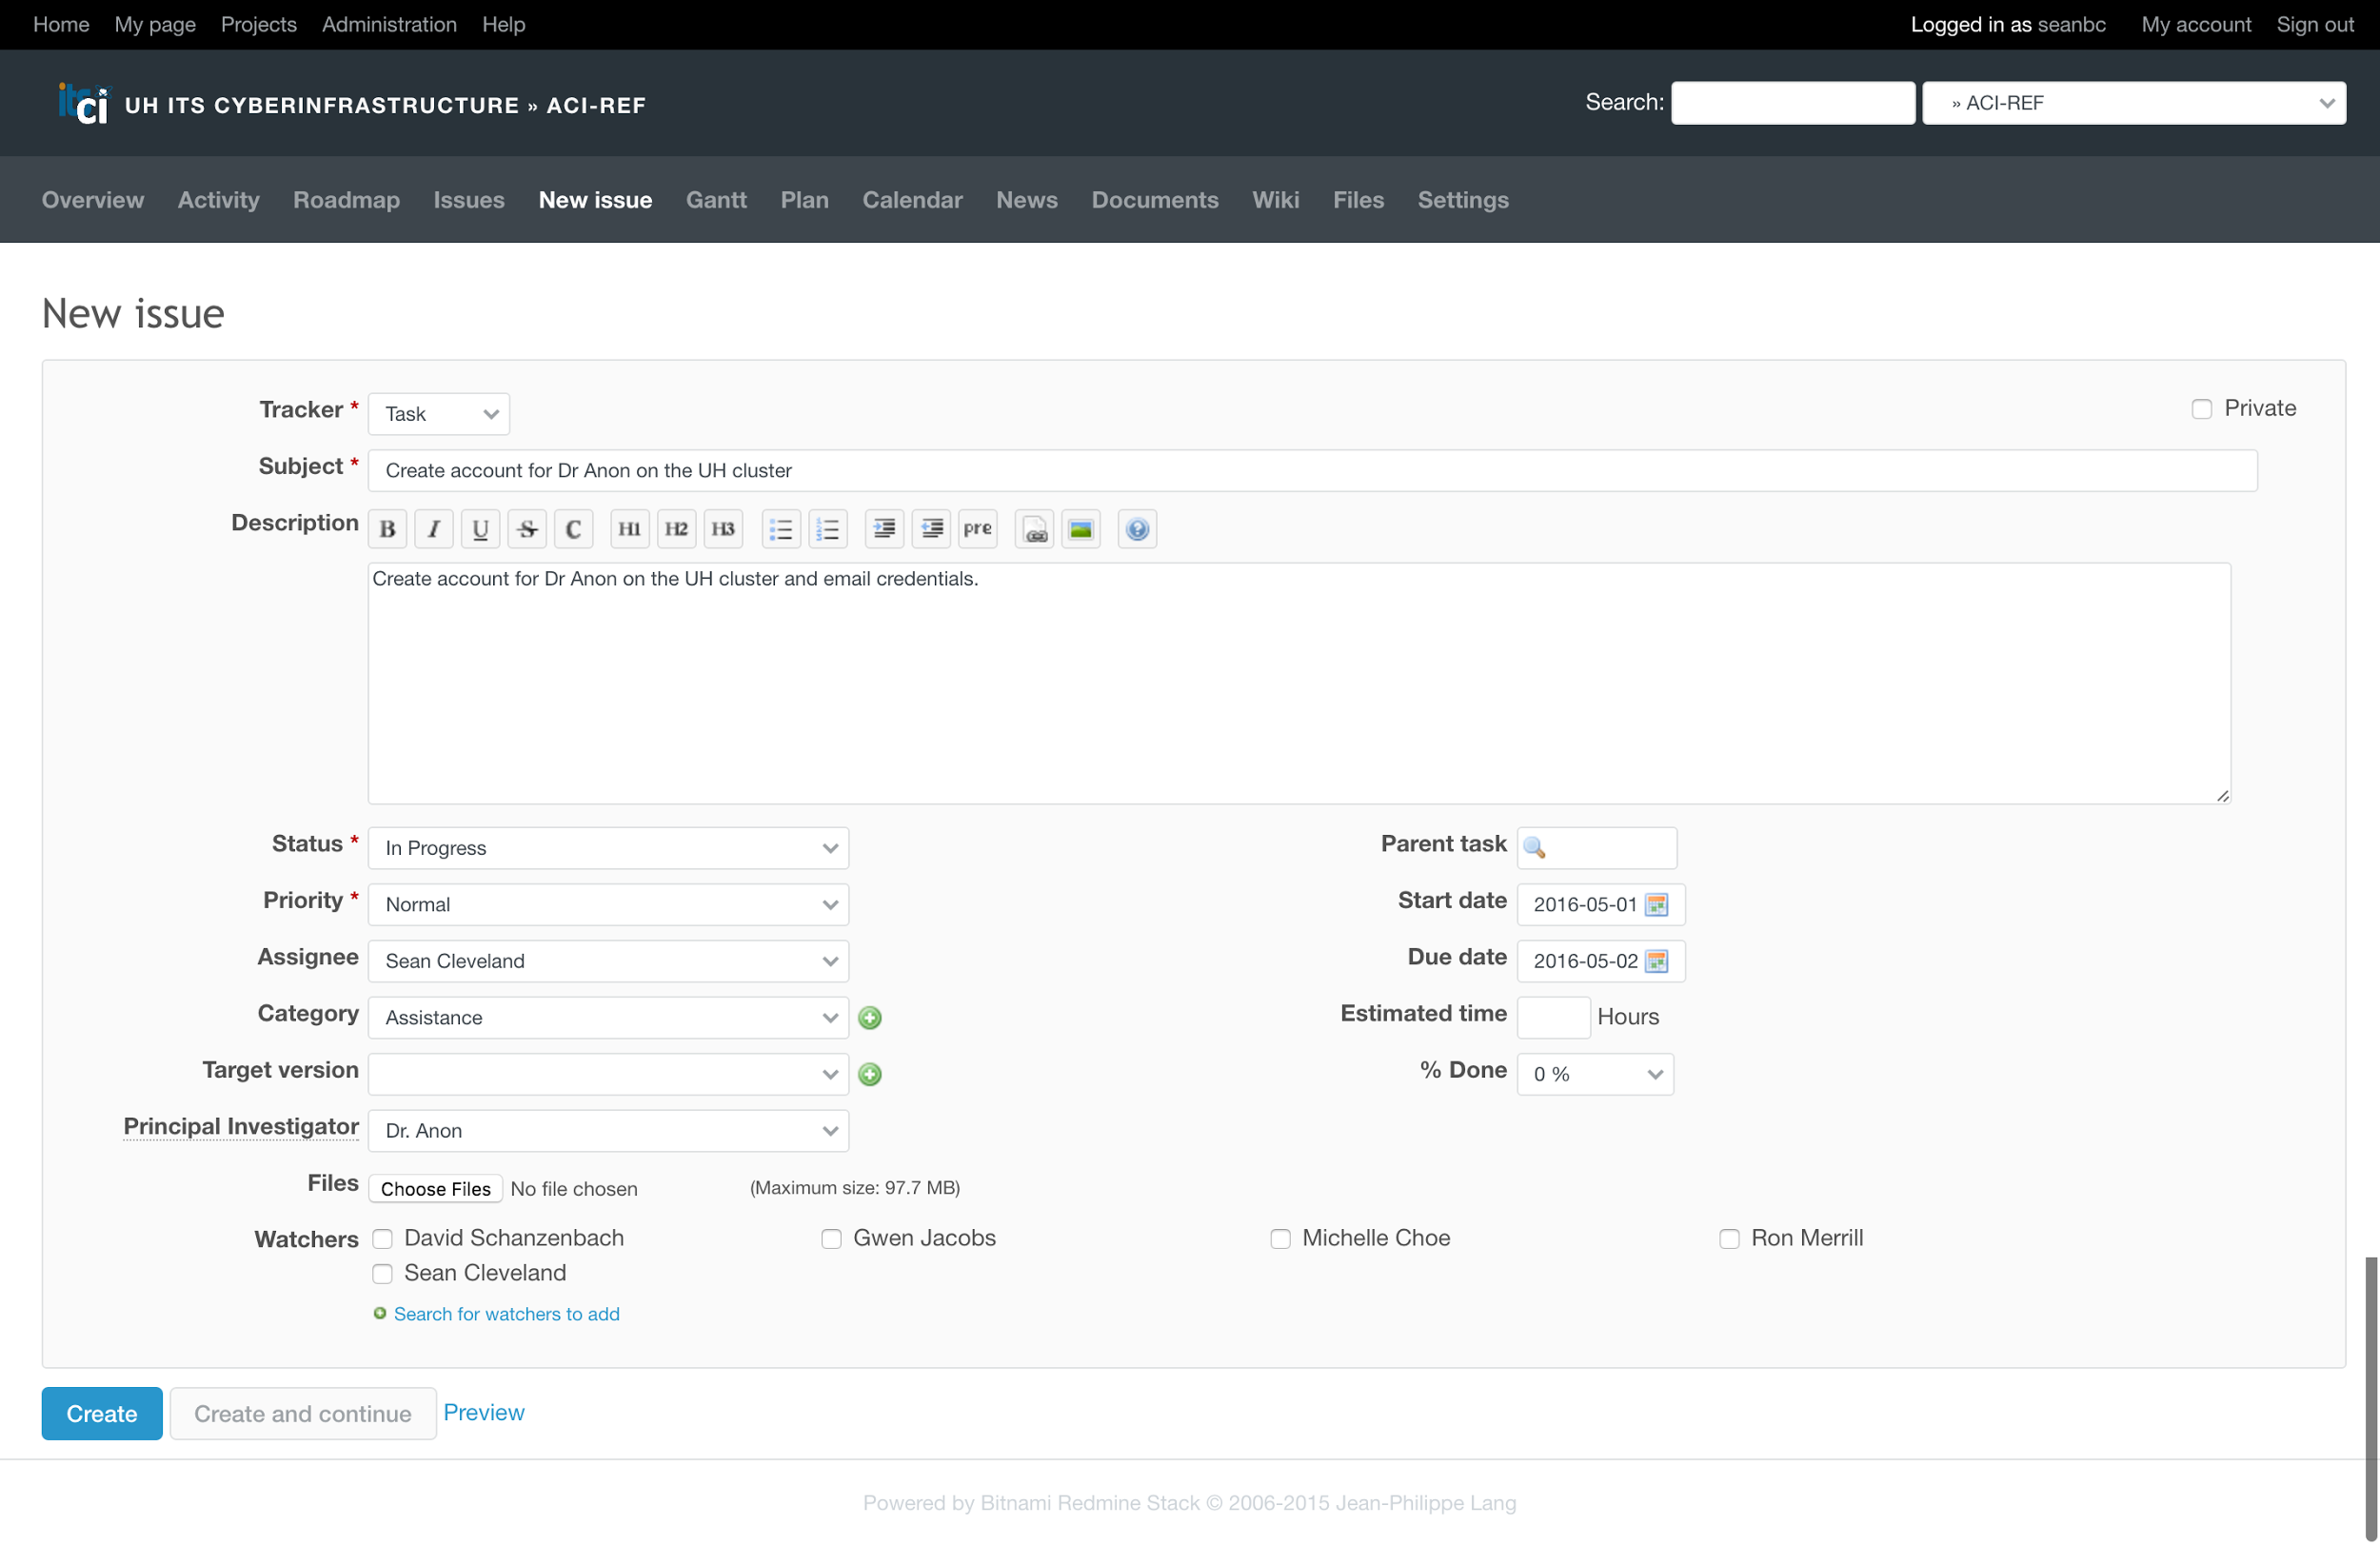Click the Preview link
Image resolution: width=2380 pixels, height=1545 pixels.
(484, 1413)
